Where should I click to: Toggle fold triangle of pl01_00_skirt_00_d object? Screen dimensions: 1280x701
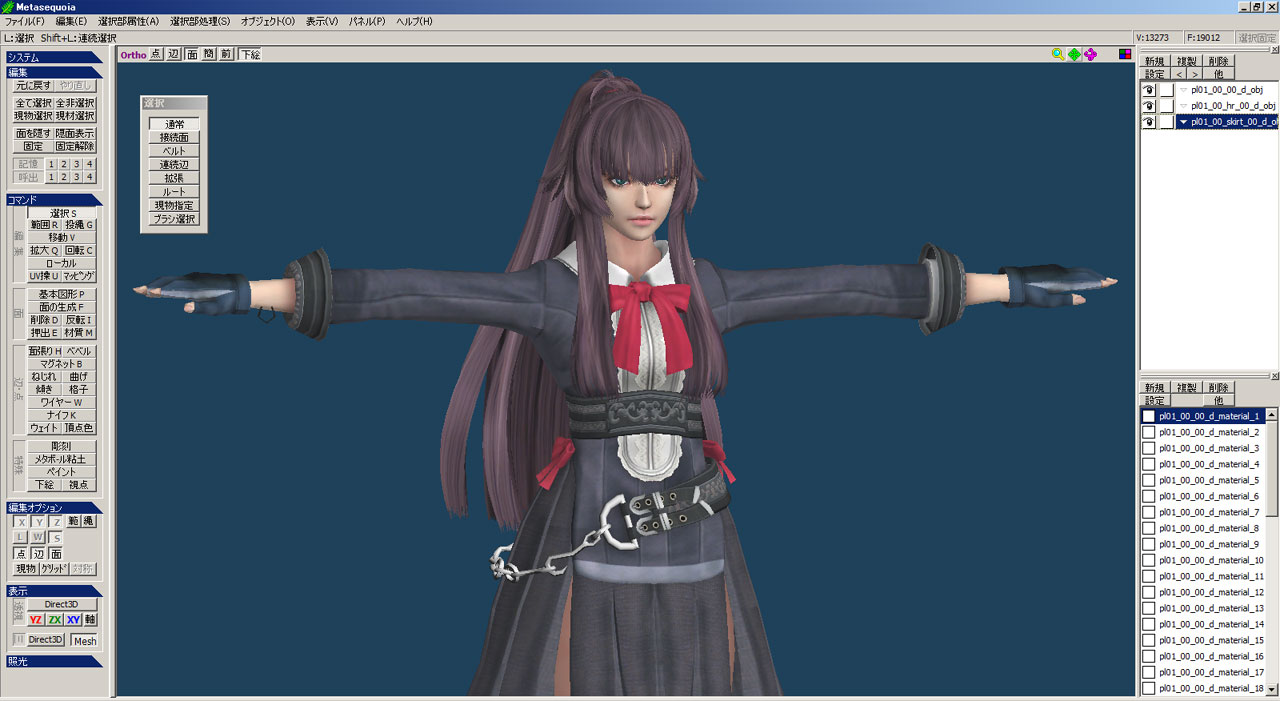1183,122
